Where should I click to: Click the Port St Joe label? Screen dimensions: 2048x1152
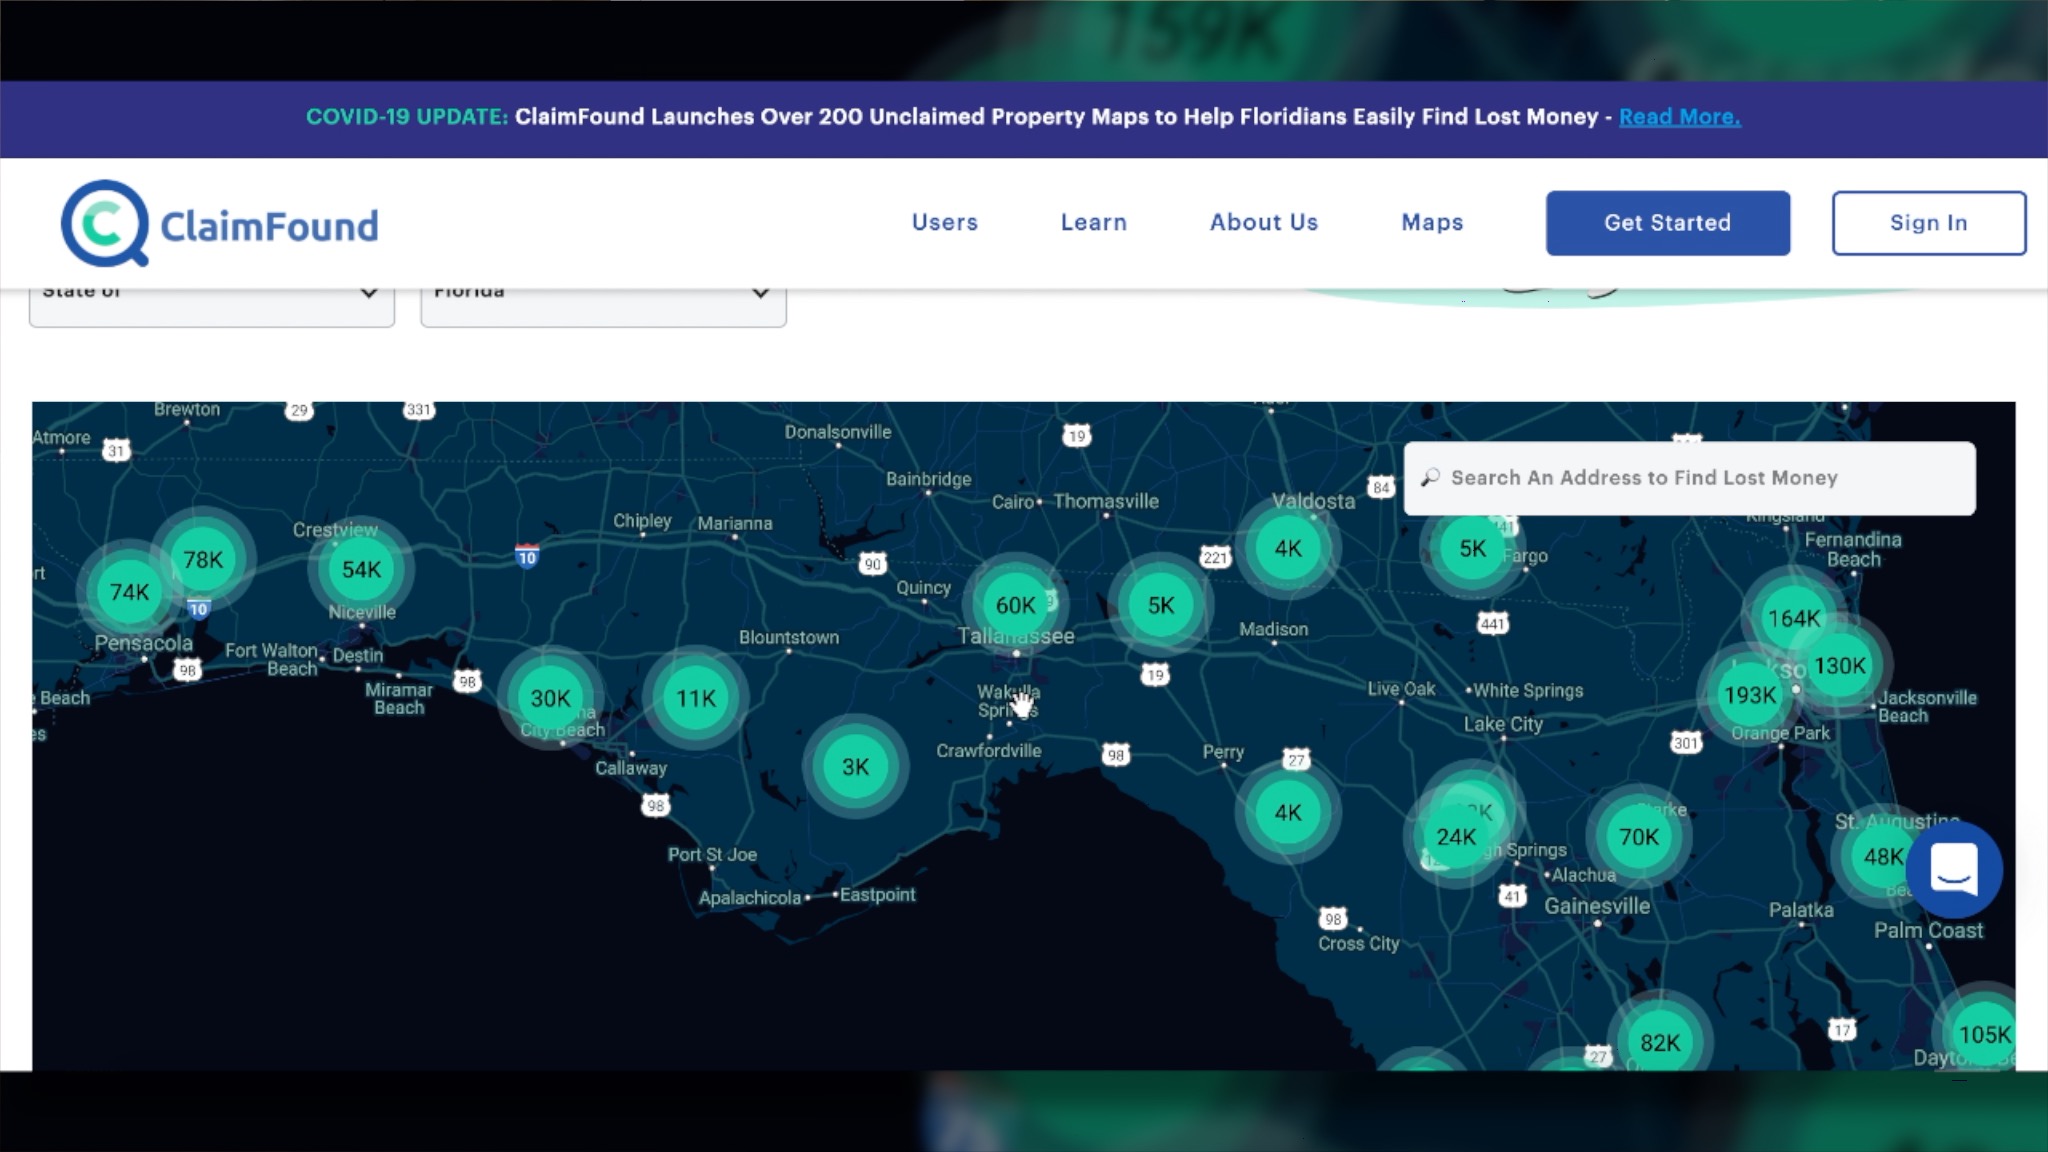(712, 855)
